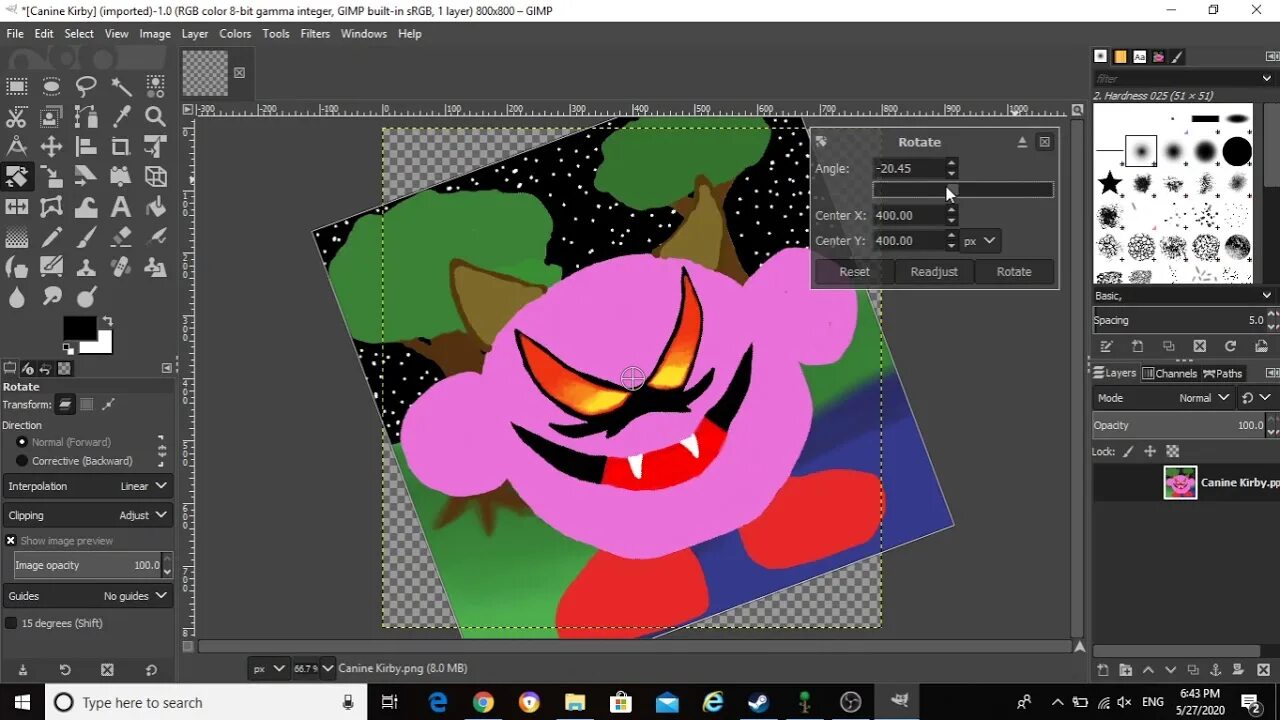
Task: Select the Canine Kirby layer thumbnail
Action: [x=1180, y=482]
